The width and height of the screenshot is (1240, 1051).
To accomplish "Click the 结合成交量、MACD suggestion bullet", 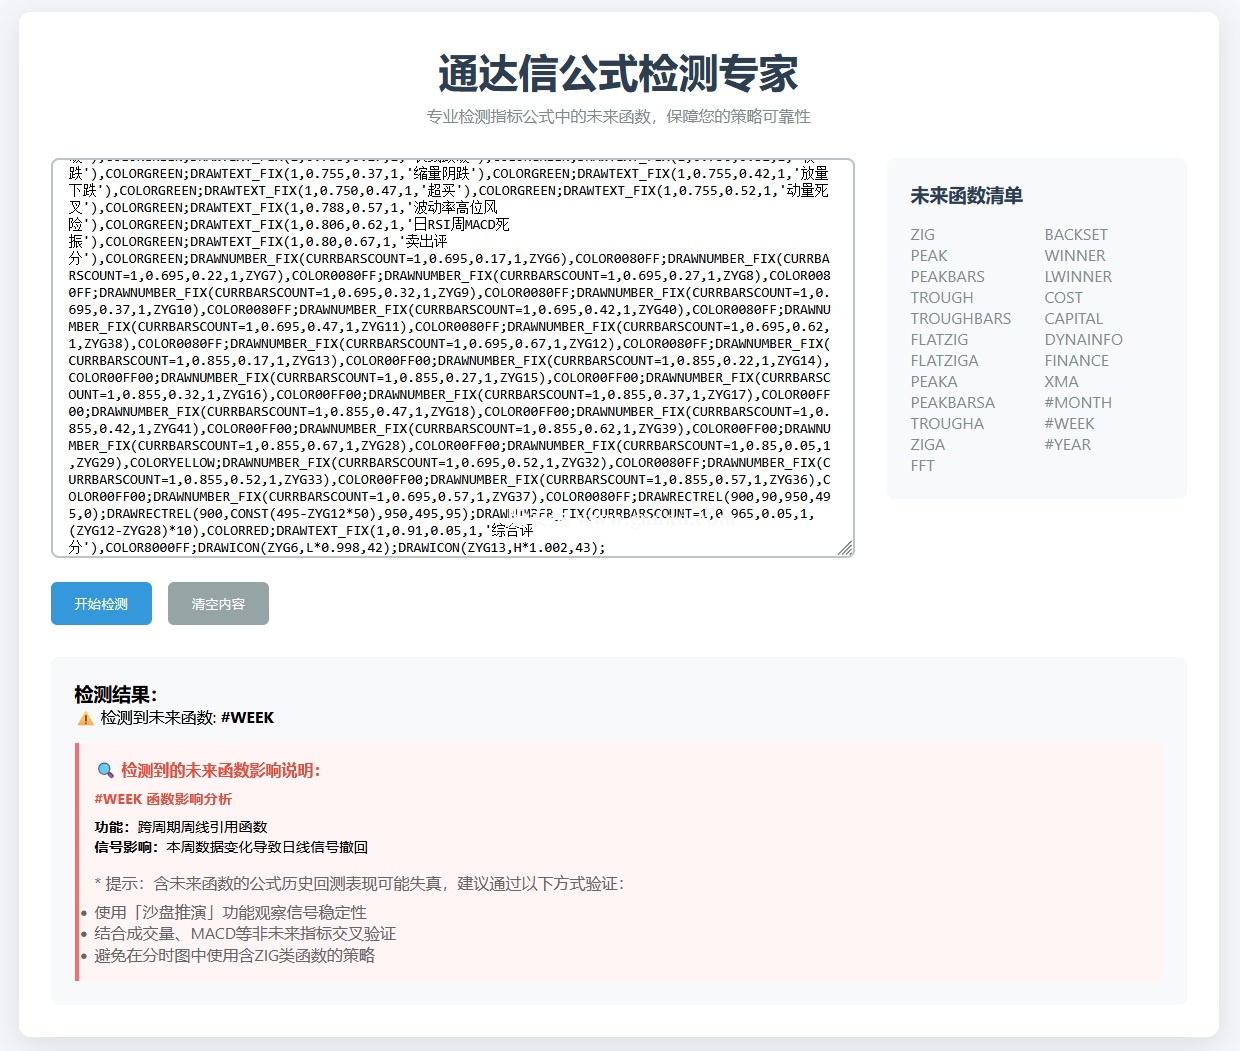I will [245, 934].
